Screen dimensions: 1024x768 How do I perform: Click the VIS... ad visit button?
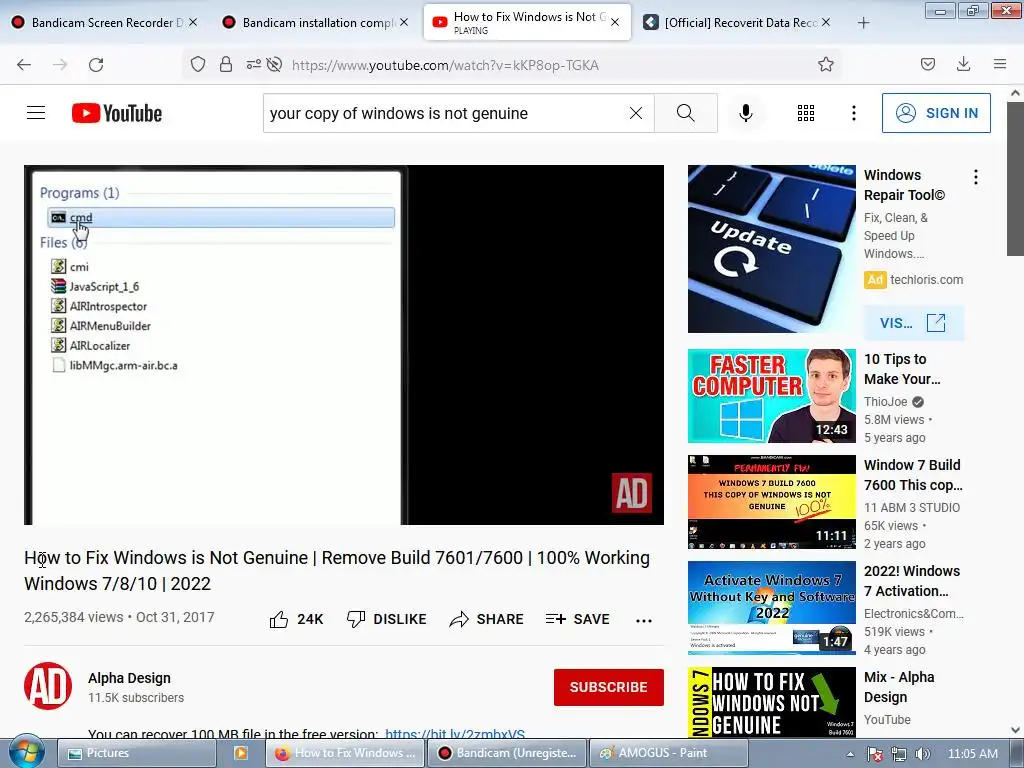click(x=913, y=323)
